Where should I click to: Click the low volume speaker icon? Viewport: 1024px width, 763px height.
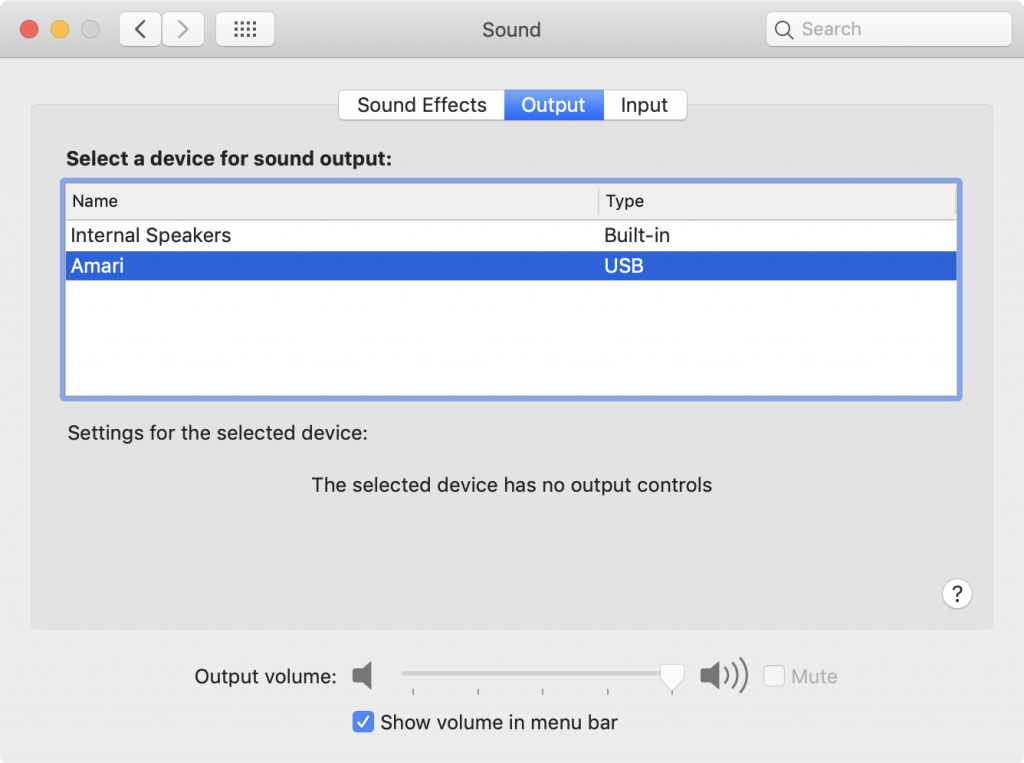(x=362, y=675)
